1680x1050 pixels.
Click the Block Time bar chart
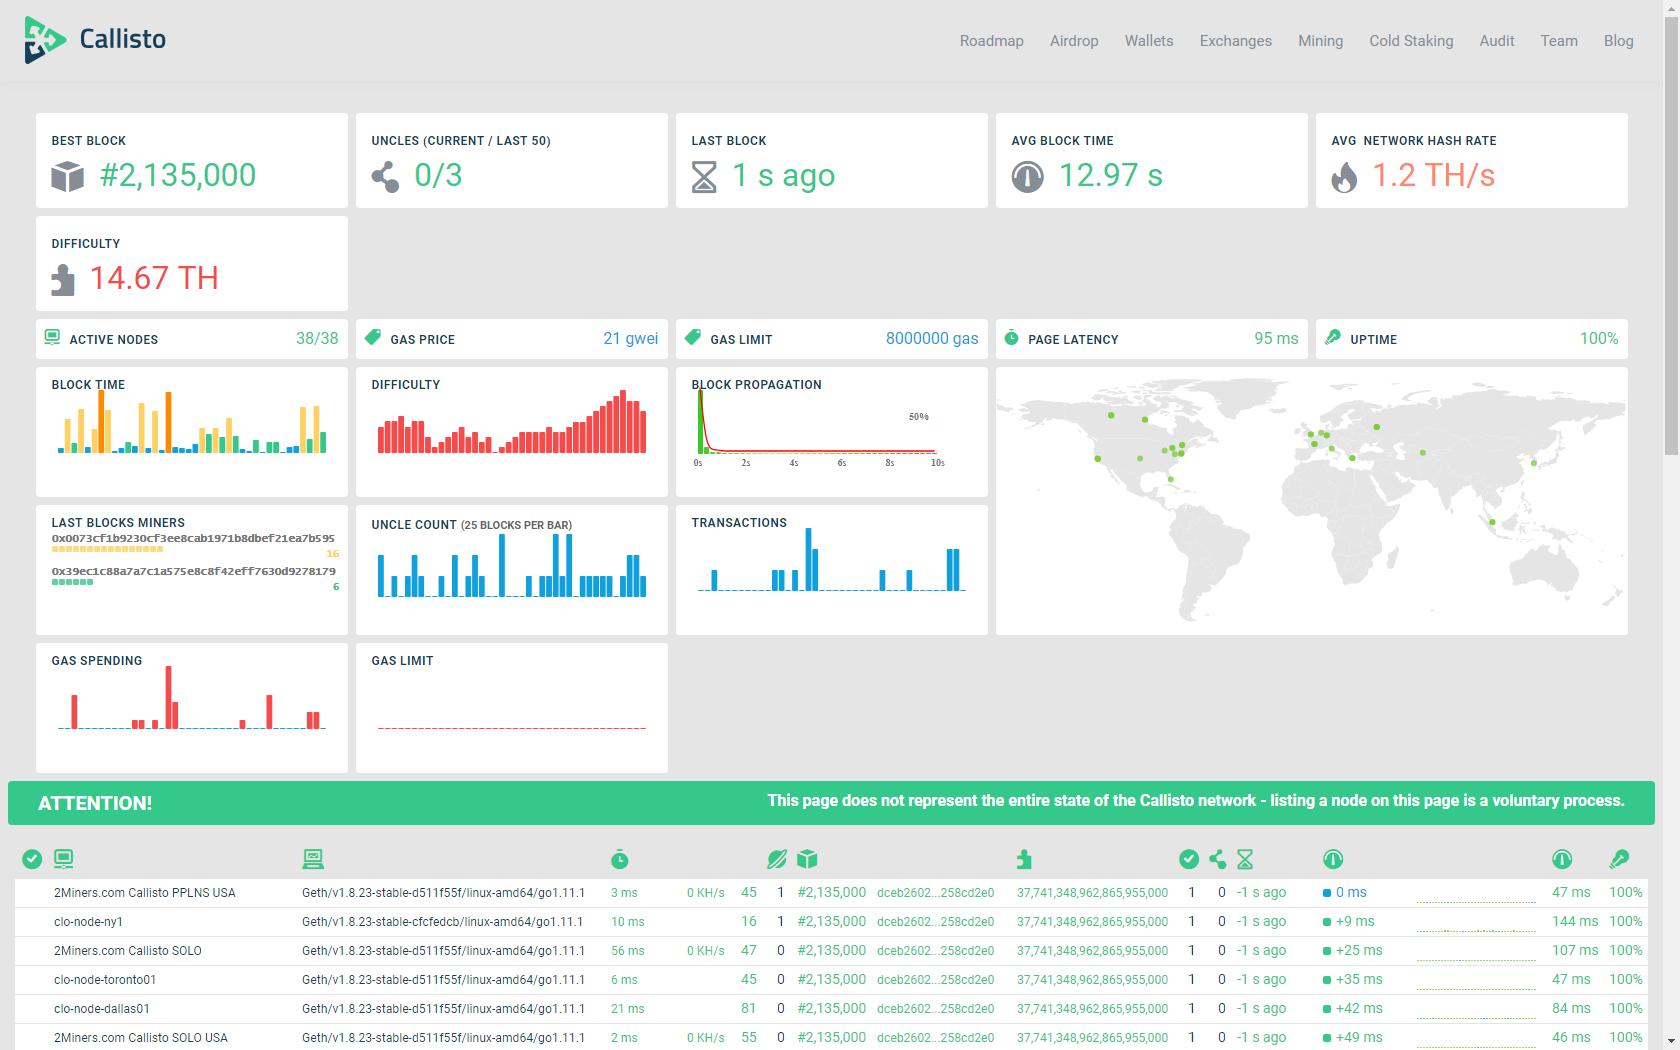click(x=192, y=422)
